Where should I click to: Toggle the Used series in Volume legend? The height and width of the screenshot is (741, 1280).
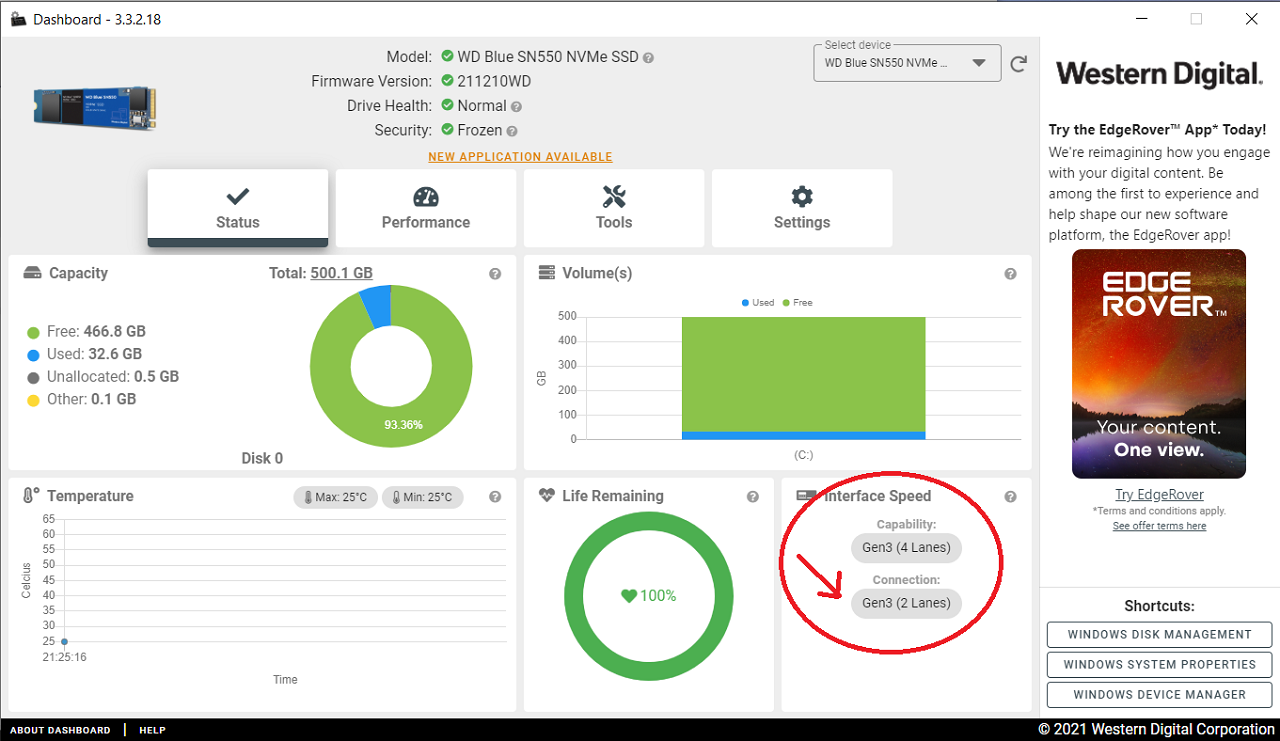click(x=758, y=302)
